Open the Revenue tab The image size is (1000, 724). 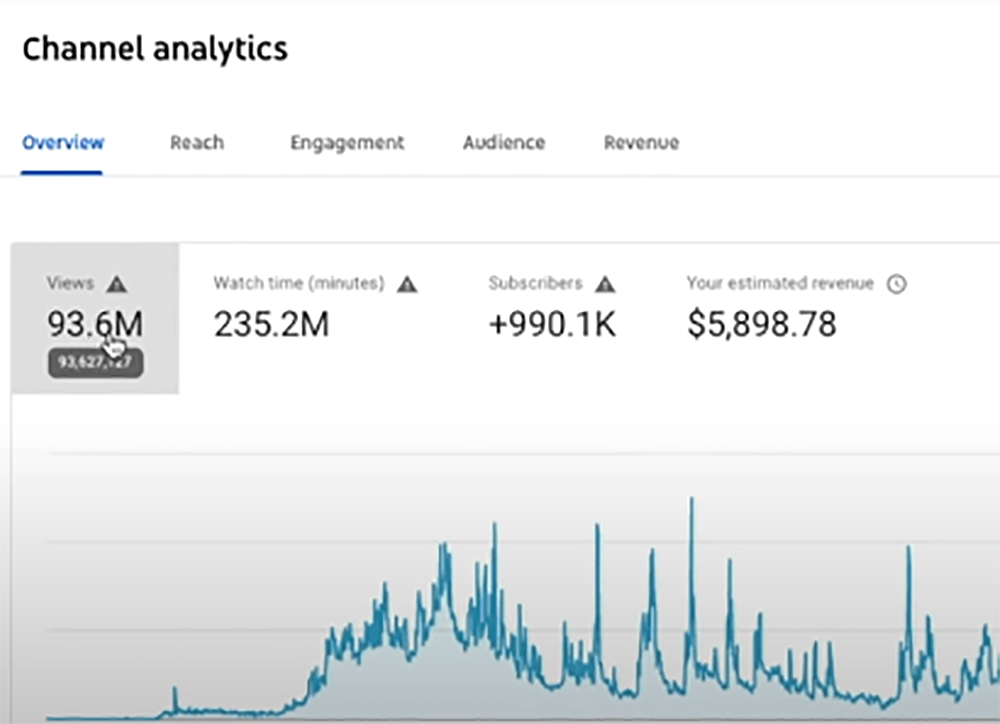641,143
